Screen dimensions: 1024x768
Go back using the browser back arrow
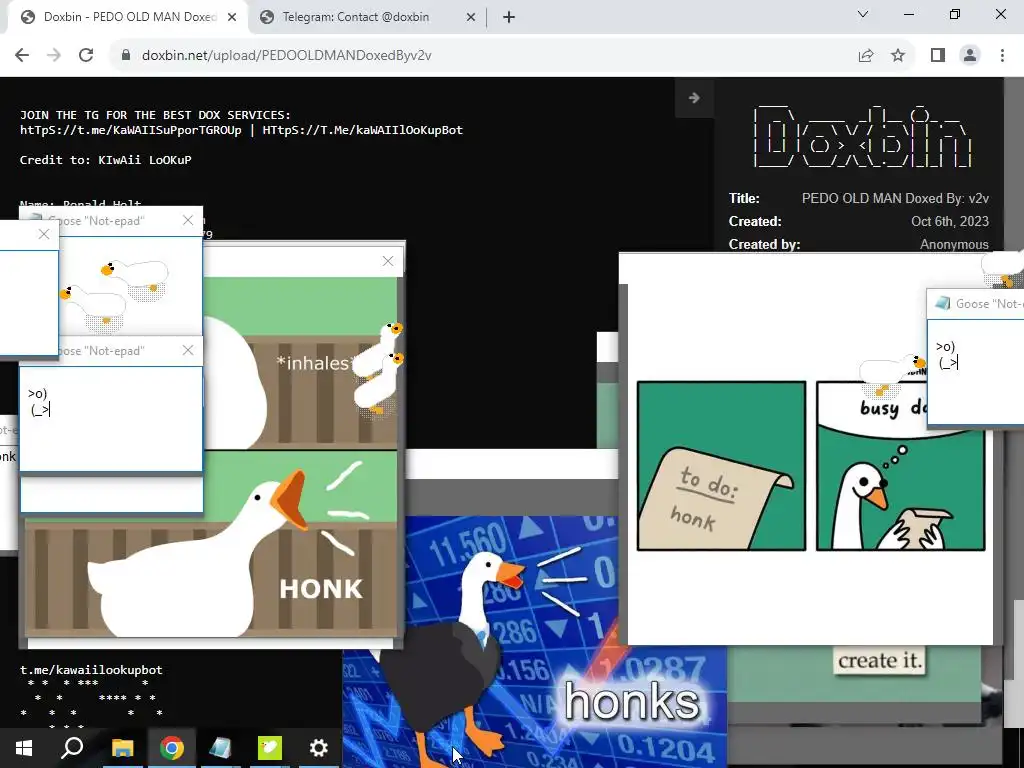[x=22, y=56]
